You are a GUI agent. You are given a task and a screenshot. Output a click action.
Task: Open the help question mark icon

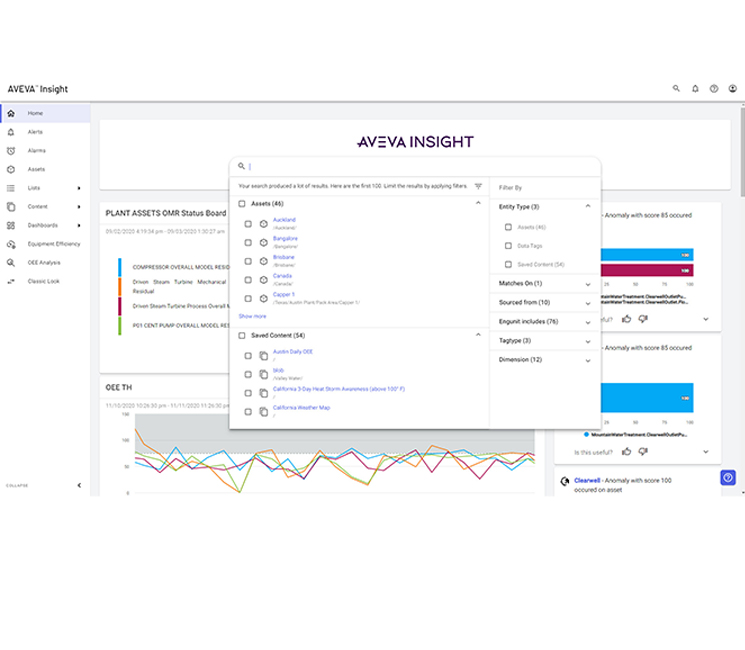coord(714,89)
